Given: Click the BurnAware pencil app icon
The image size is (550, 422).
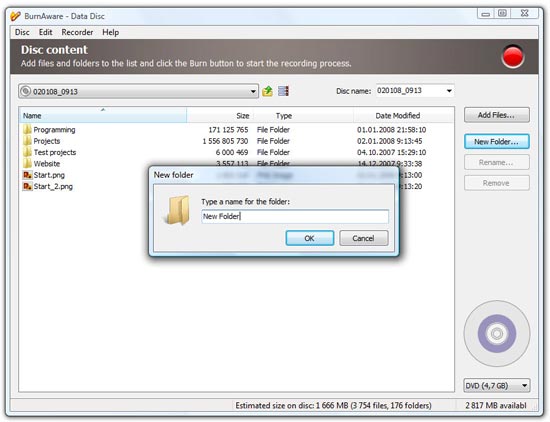Looking at the screenshot, I should point(15,16).
